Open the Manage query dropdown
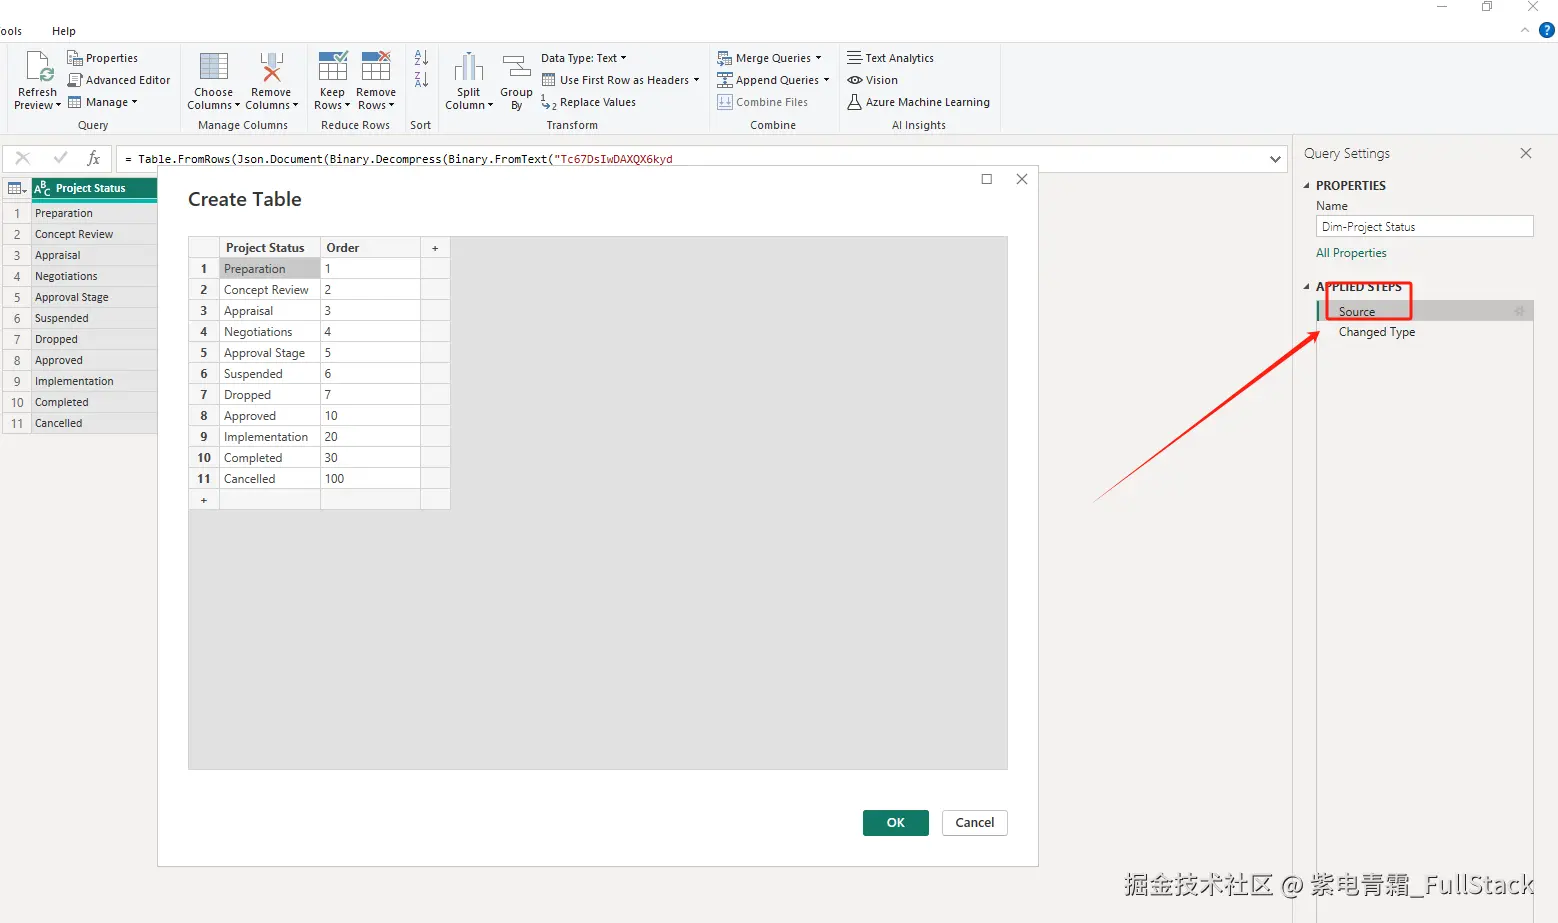 (x=102, y=102)
